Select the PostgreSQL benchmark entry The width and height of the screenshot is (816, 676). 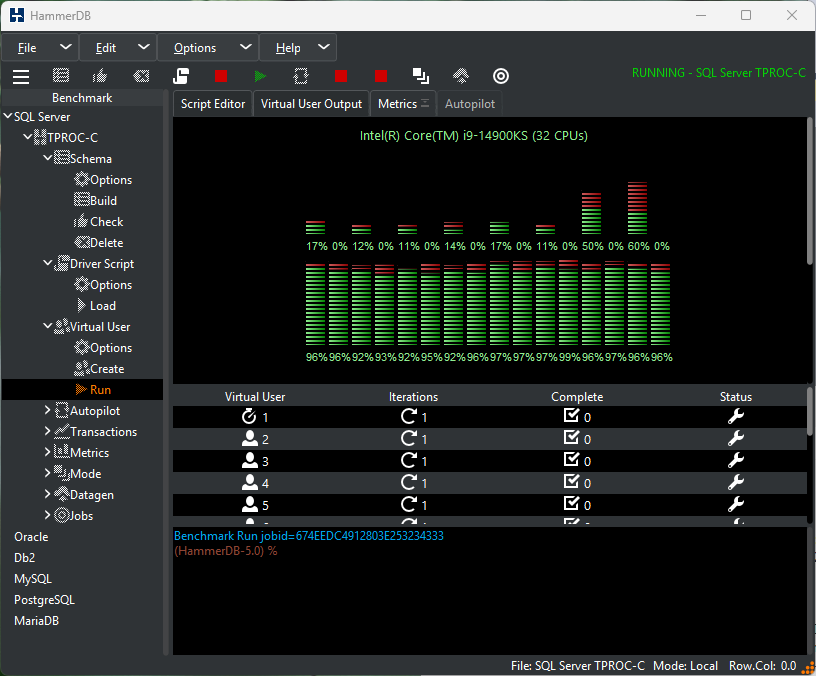pyautogui.click(x=44, y=600)
